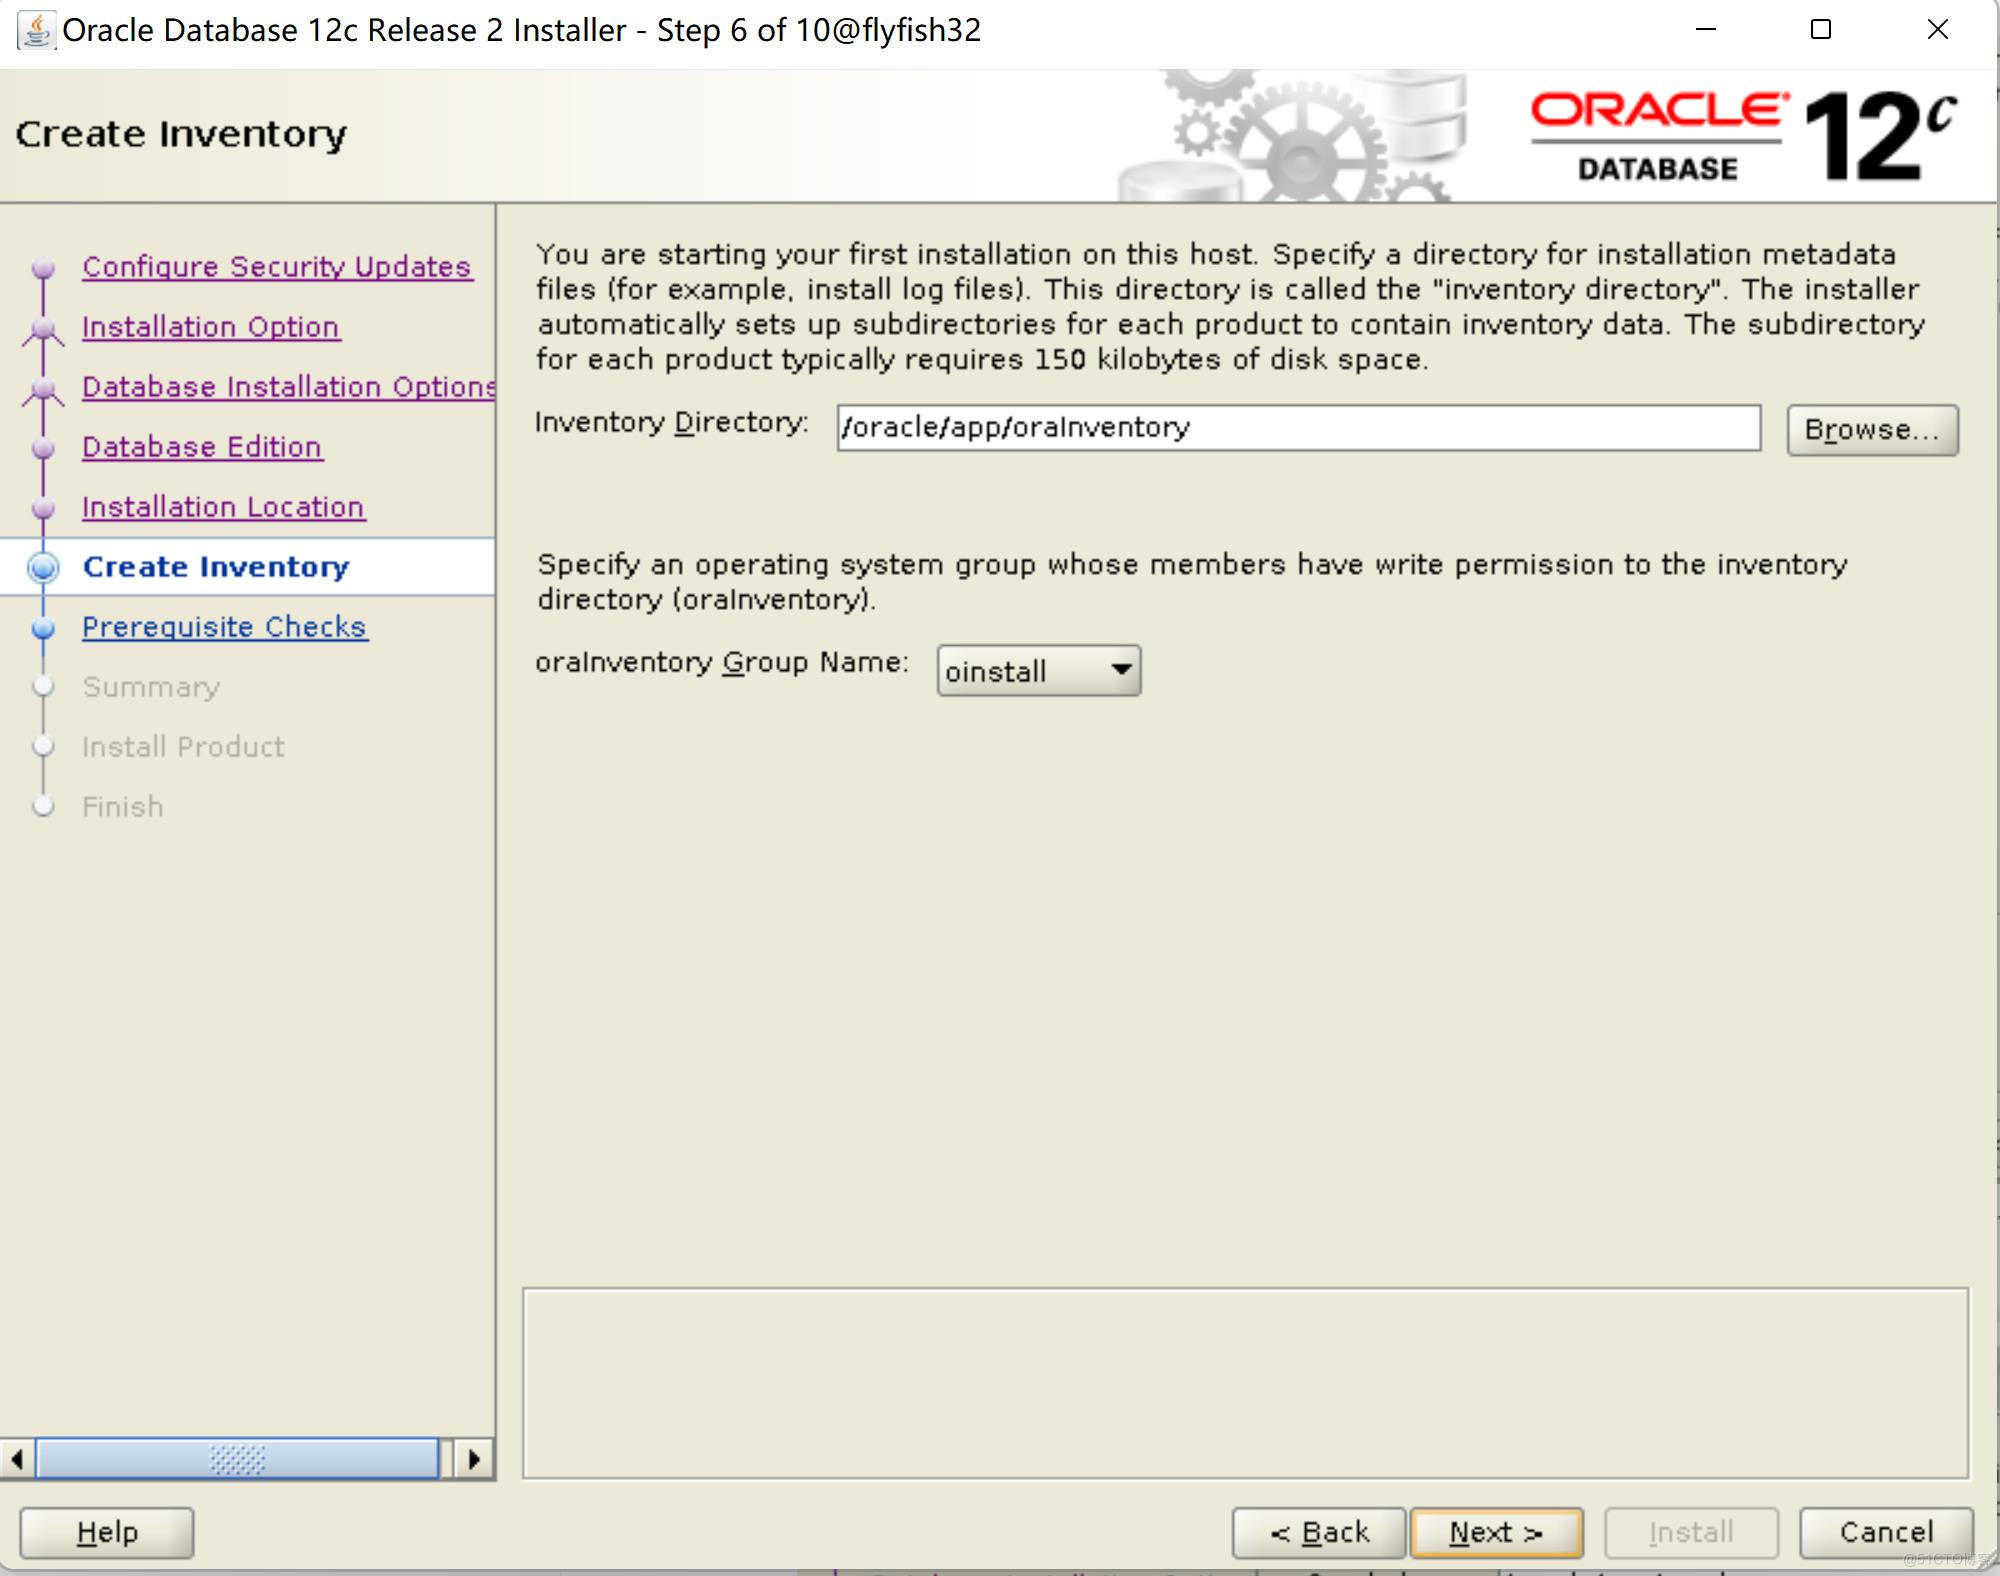
Task: Close the installer window
Action: [x=1937, y=30]
